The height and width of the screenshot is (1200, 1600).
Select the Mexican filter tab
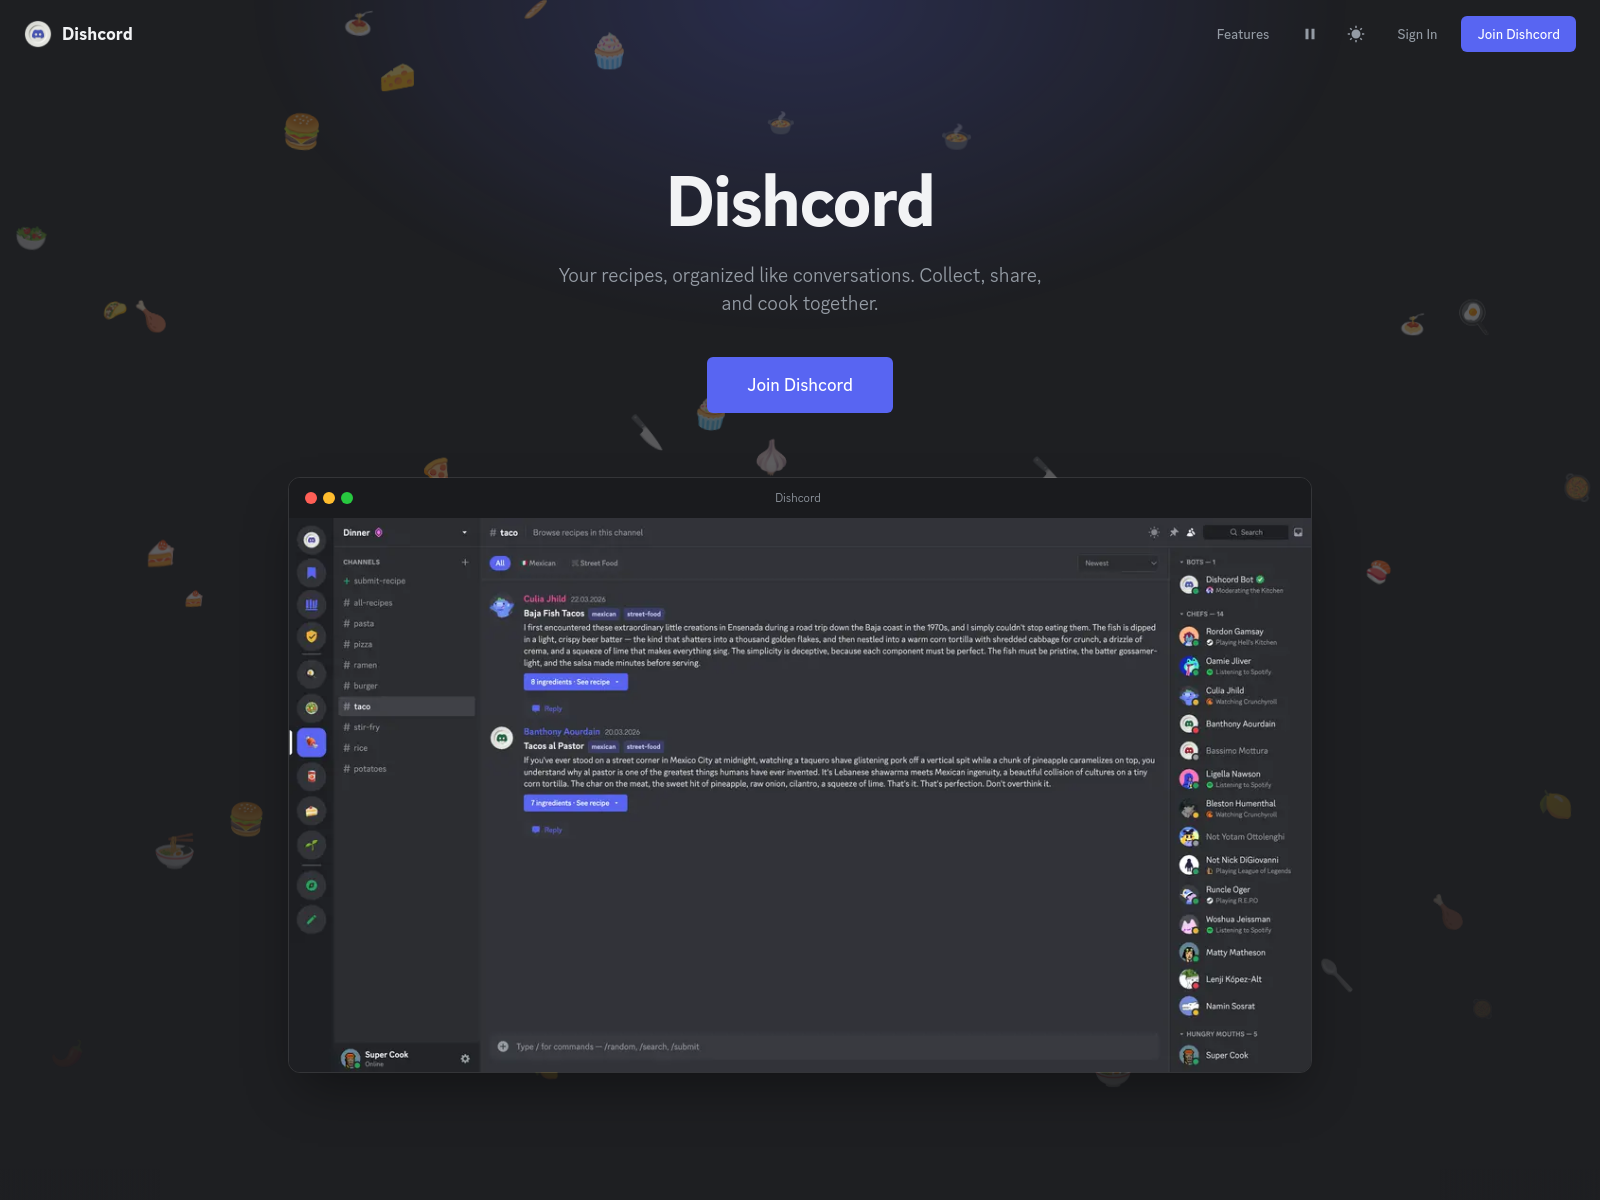click(x=539, y=563)
